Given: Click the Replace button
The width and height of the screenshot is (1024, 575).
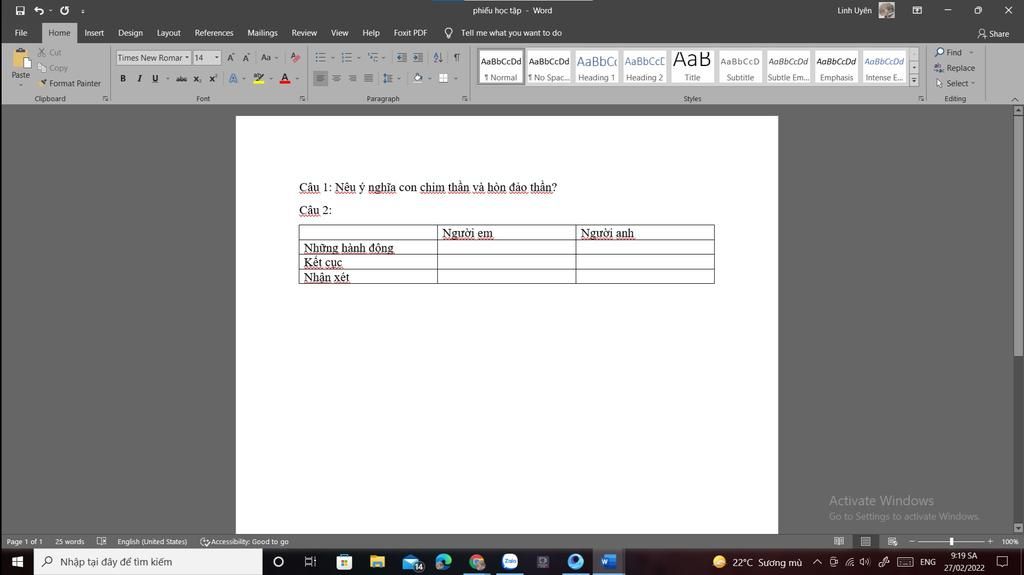Looking at the screenshot, I should tap(954, 68).
